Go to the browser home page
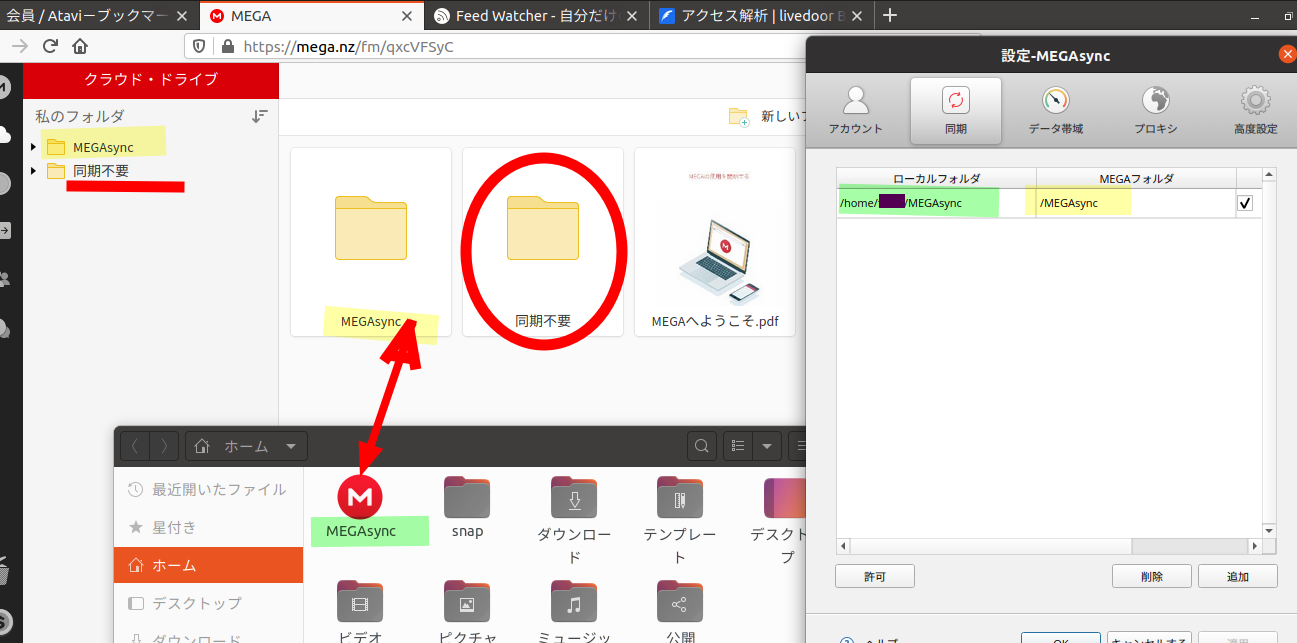 (80, 46)
